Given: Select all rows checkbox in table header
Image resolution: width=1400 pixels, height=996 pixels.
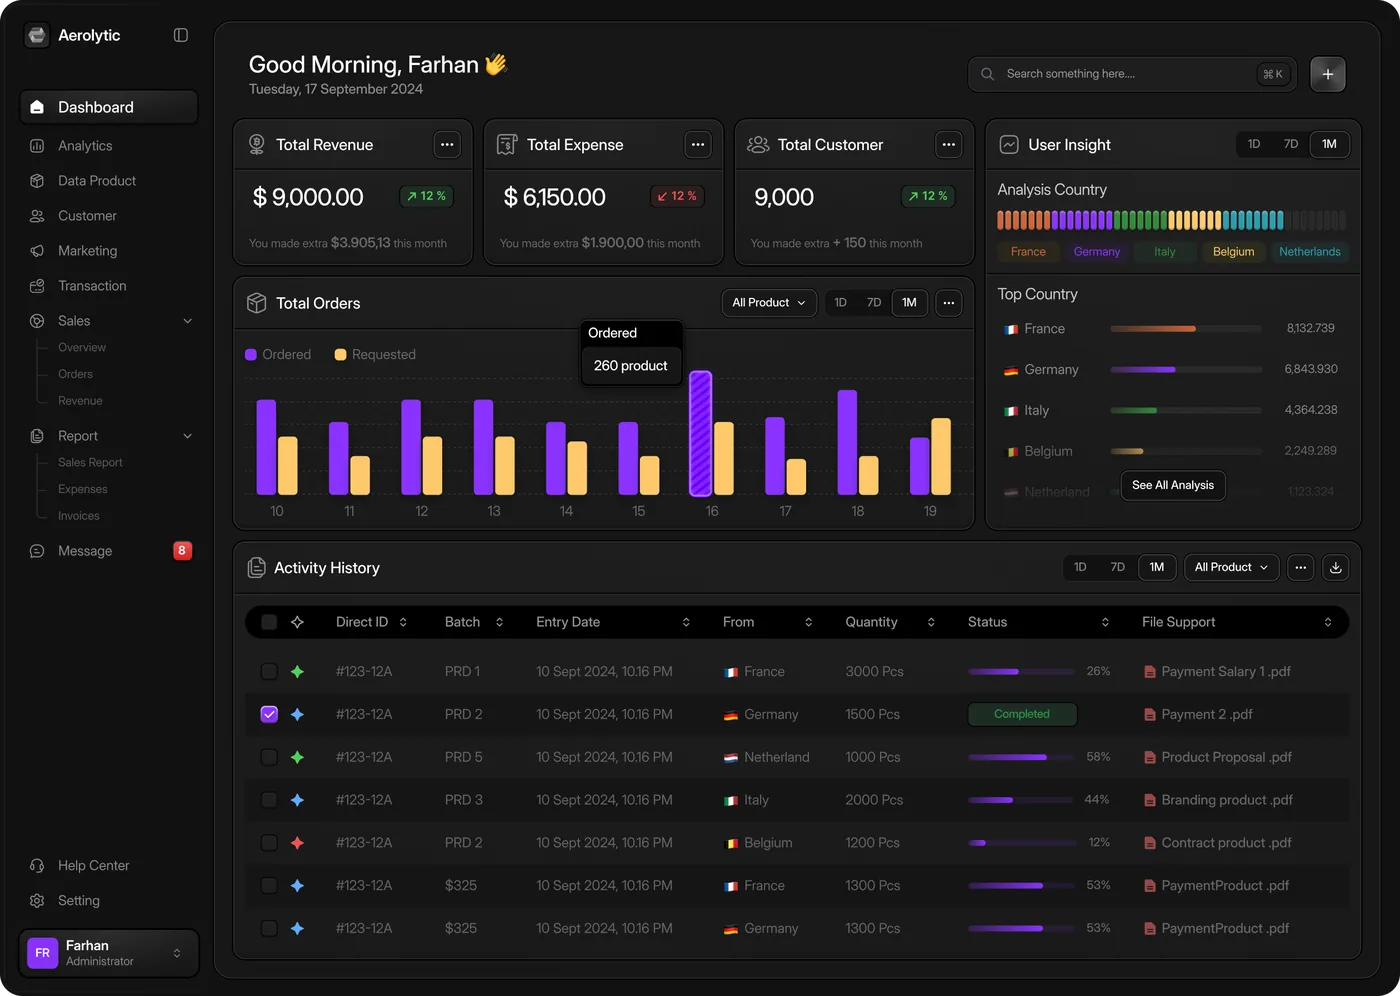Looking at the screenshot, I should pos(269,622).
